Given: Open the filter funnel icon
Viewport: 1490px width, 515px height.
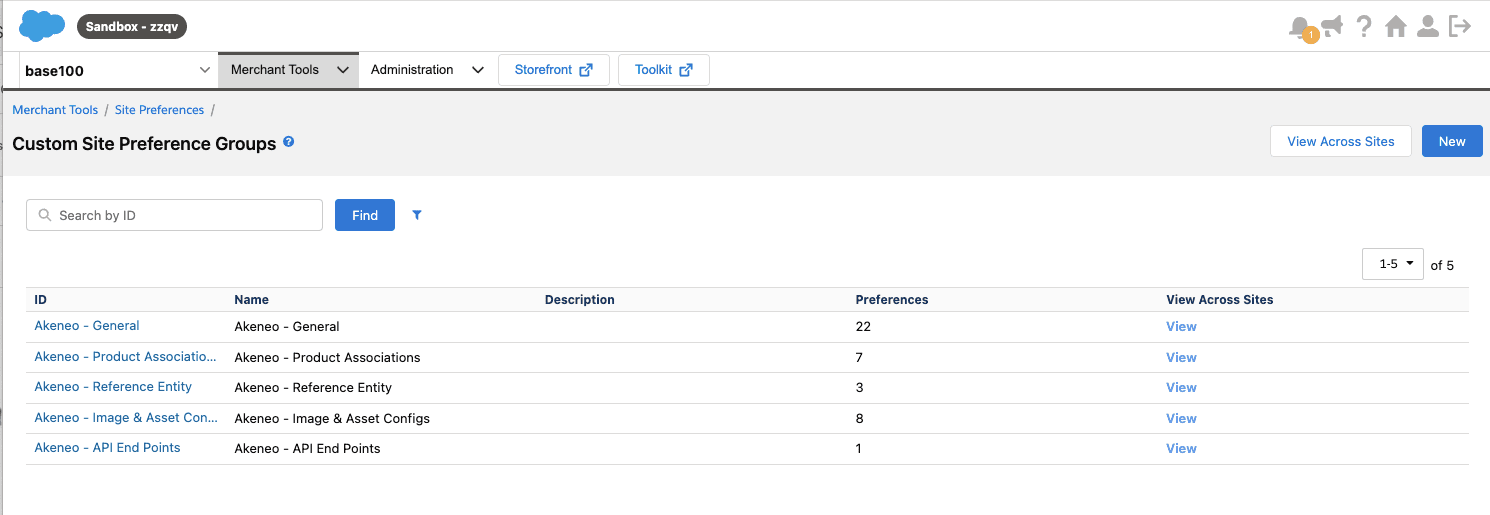Looking at the screenshot, I should click(x=417, y=215).
